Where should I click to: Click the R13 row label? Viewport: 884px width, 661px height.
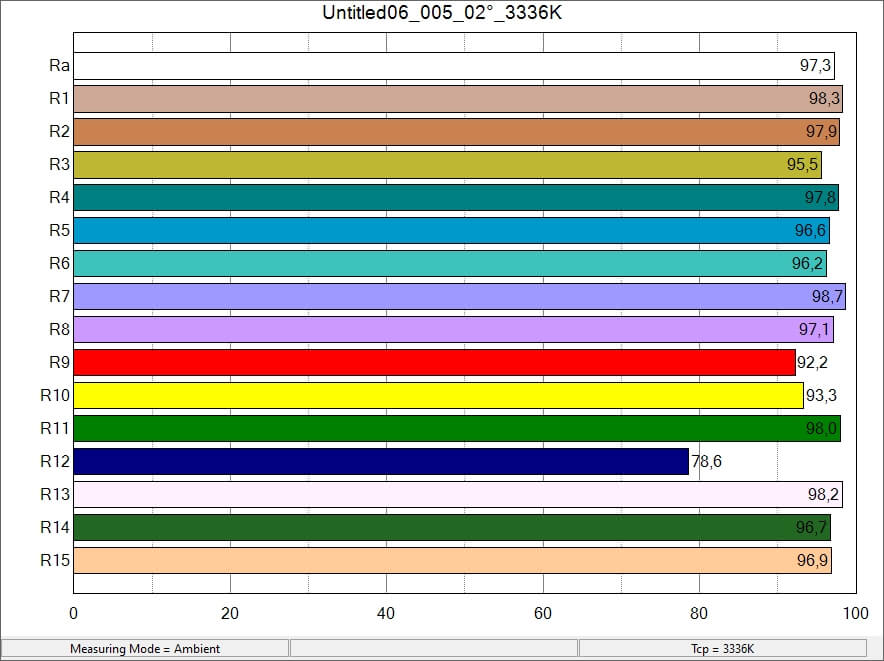pos(55,494)
